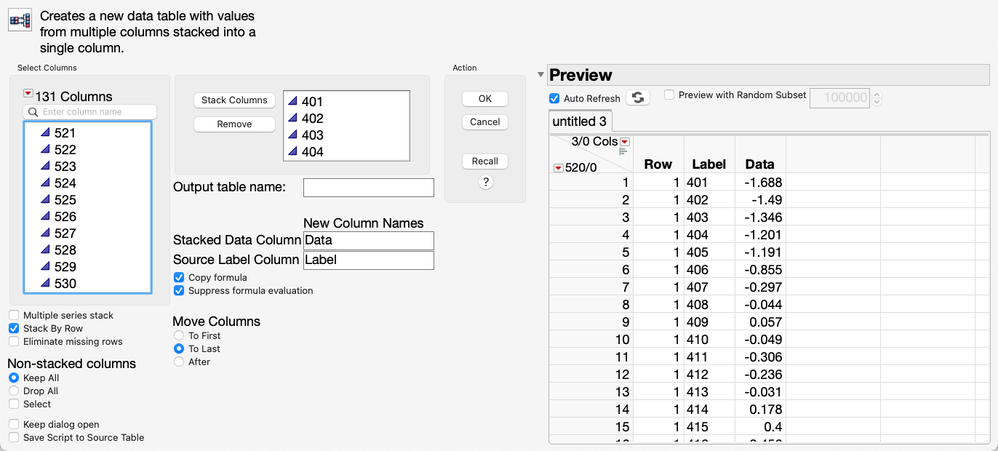Image resolution: width=998 pixels, height=451 pixels.
Task: Click the random subset size field
Action: (840, 97)
